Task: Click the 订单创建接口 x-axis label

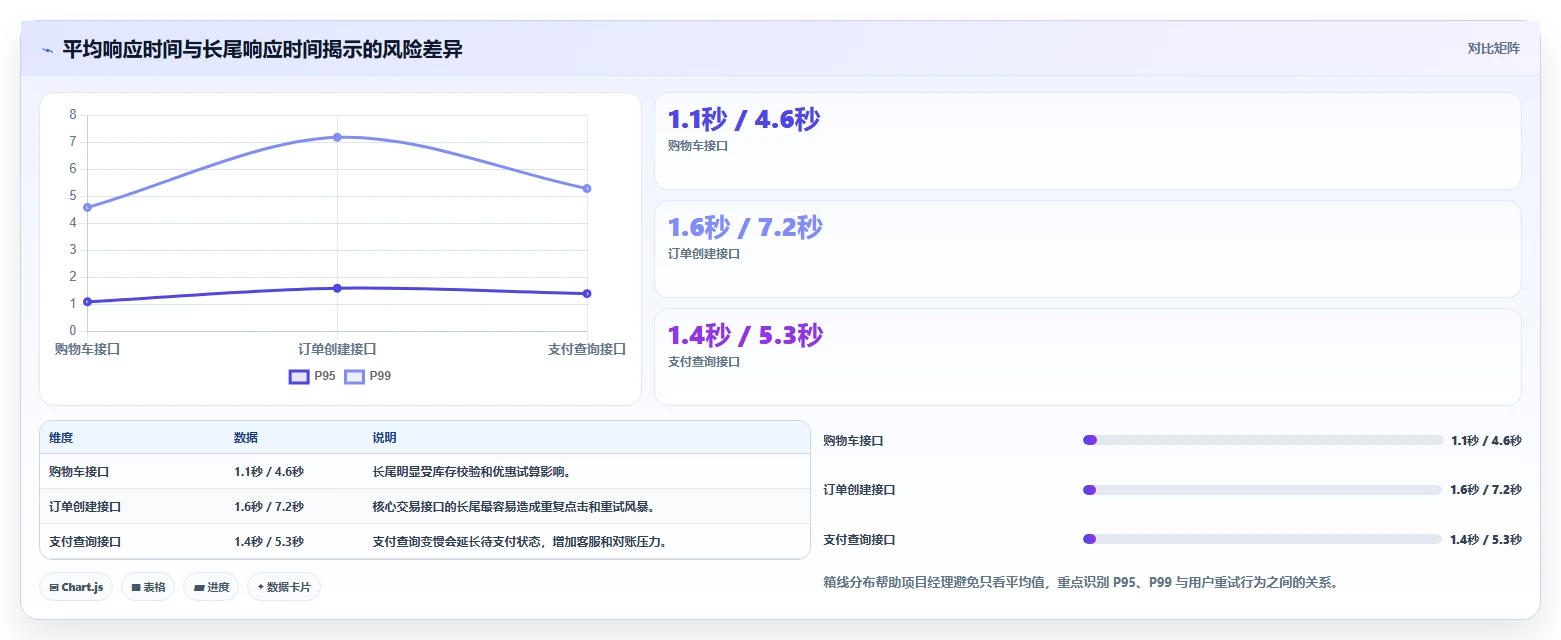Action: coord(337,349)
